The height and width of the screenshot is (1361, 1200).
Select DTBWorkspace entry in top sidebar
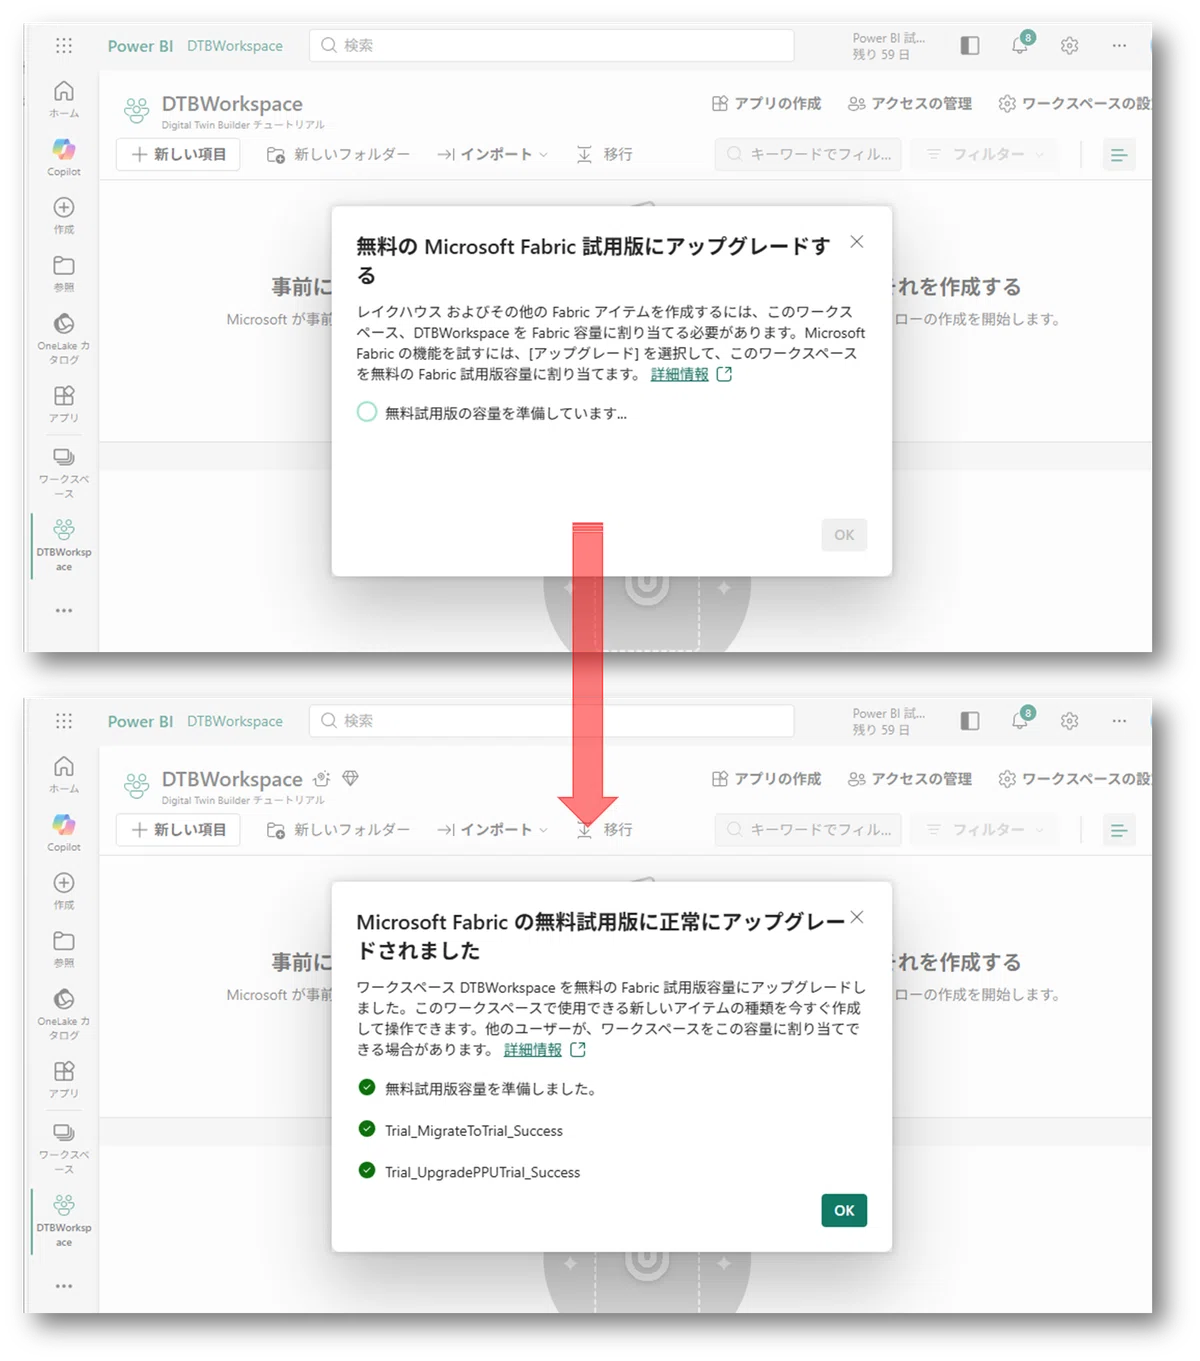pyautogui.click(x=64, y=544)
